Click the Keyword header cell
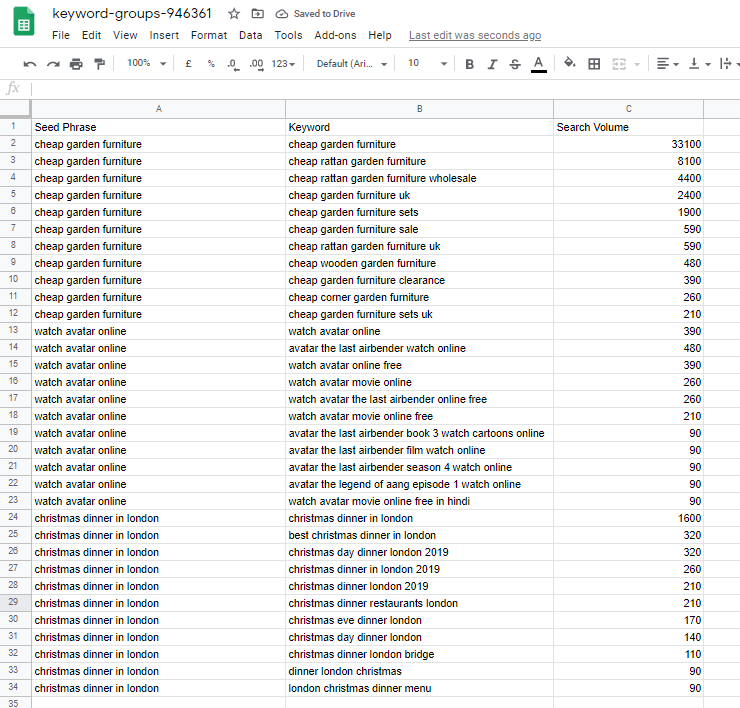This screenshot has height=708, width=740. tap(420, 127)
